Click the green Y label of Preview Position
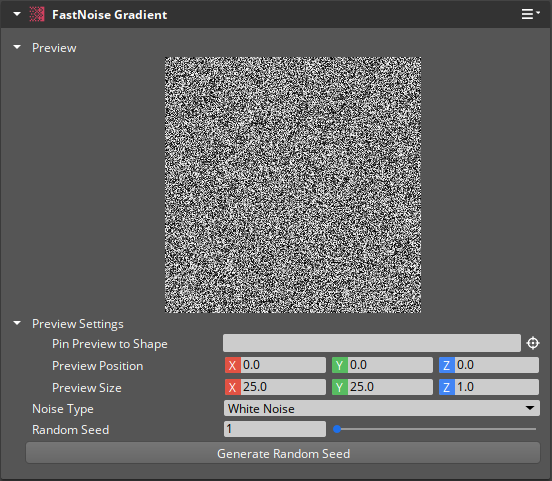 click(340, 365)
